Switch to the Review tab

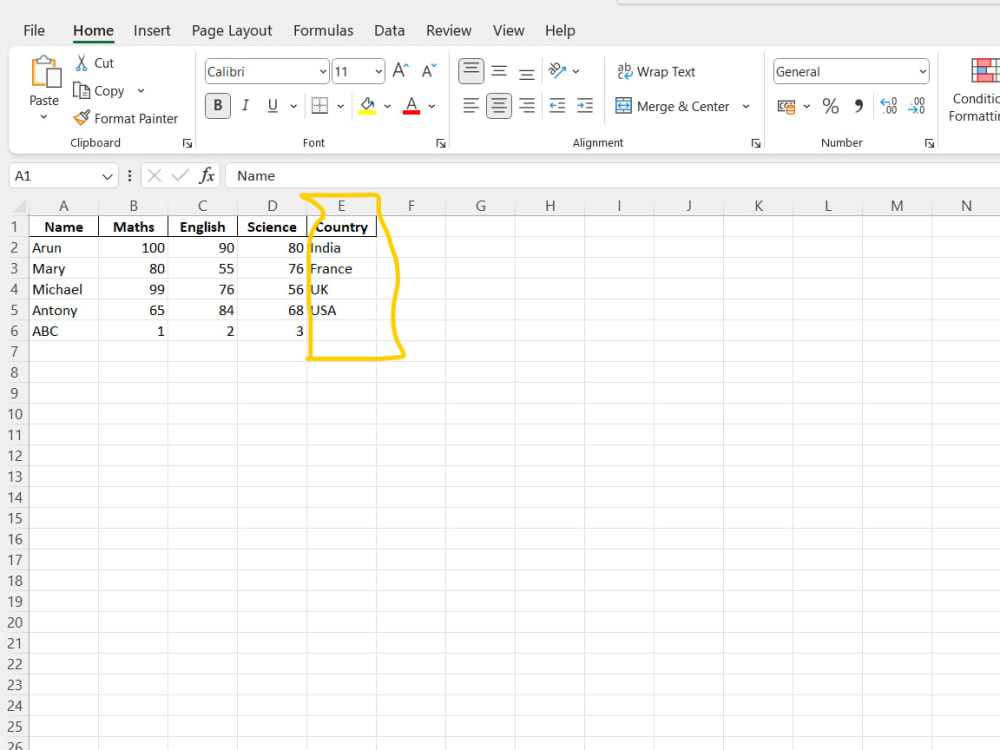click(x=448, y=31)
